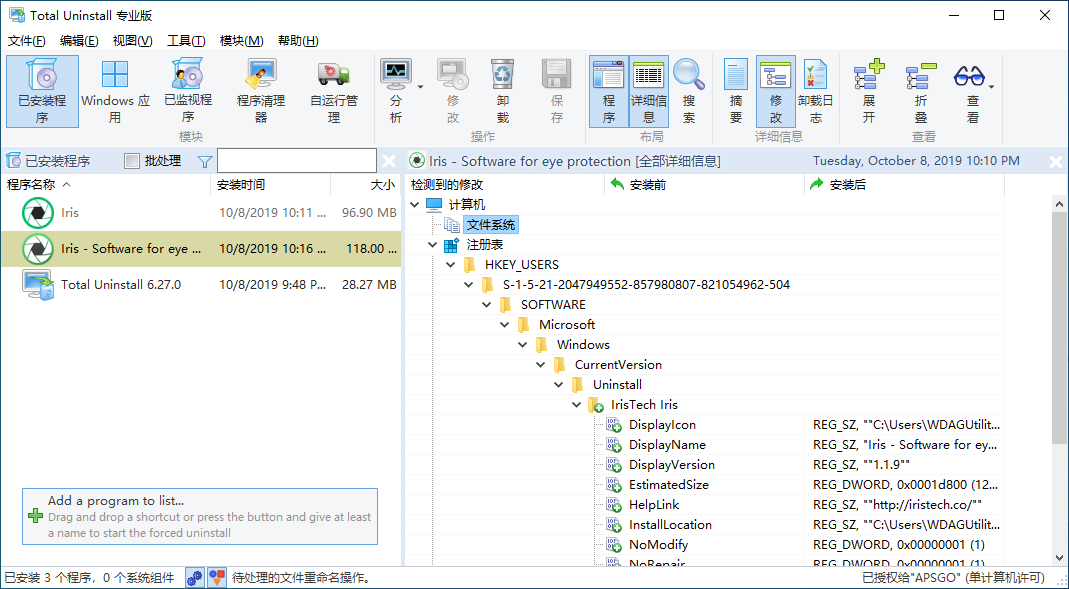Open the 帮助(H) menu

[x=298, y=41]
